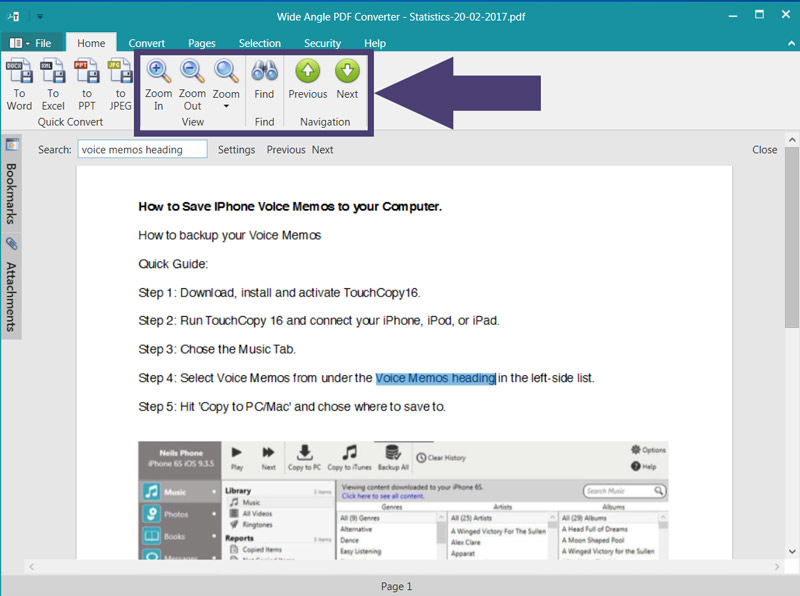Switch to the Convert tab

[x=146, y=43]
